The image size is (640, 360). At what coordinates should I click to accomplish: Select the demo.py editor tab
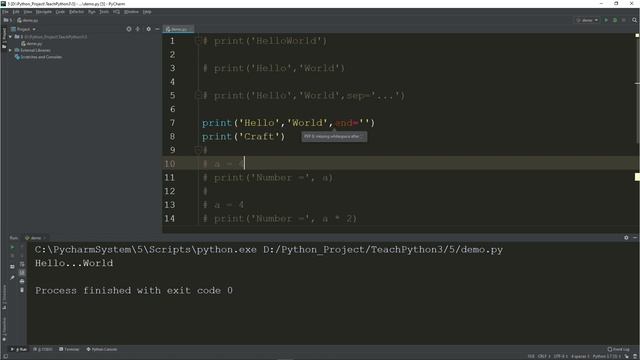point(177,29)
